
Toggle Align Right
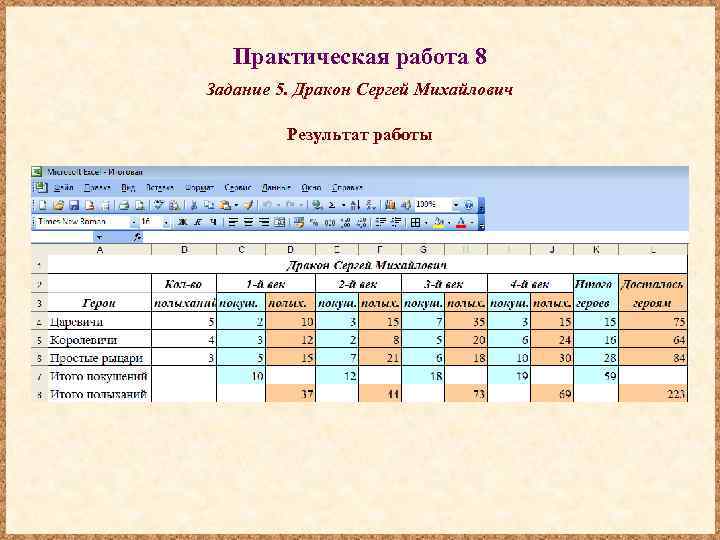tap(264, 223)
